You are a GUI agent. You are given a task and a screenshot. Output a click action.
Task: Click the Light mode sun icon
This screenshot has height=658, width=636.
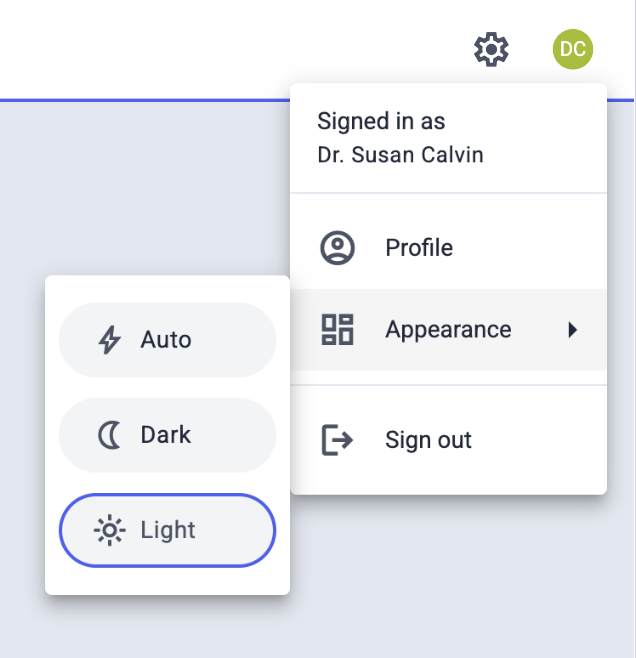tap(108, 530)
